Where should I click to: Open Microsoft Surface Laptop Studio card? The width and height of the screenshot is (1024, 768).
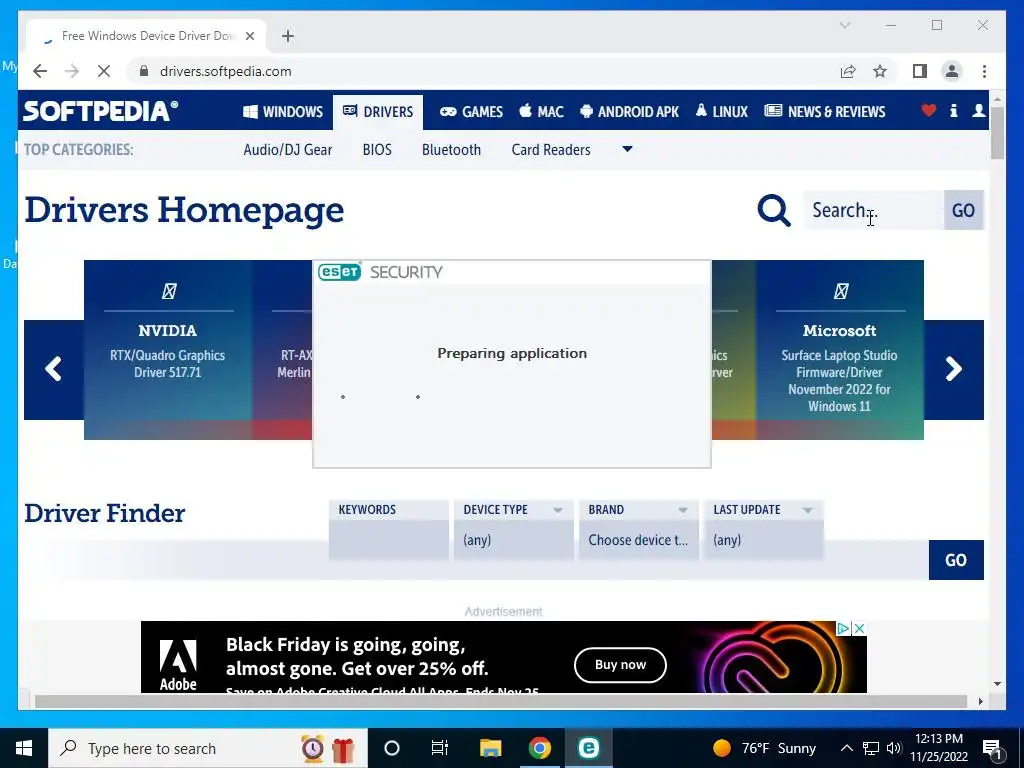840,349
